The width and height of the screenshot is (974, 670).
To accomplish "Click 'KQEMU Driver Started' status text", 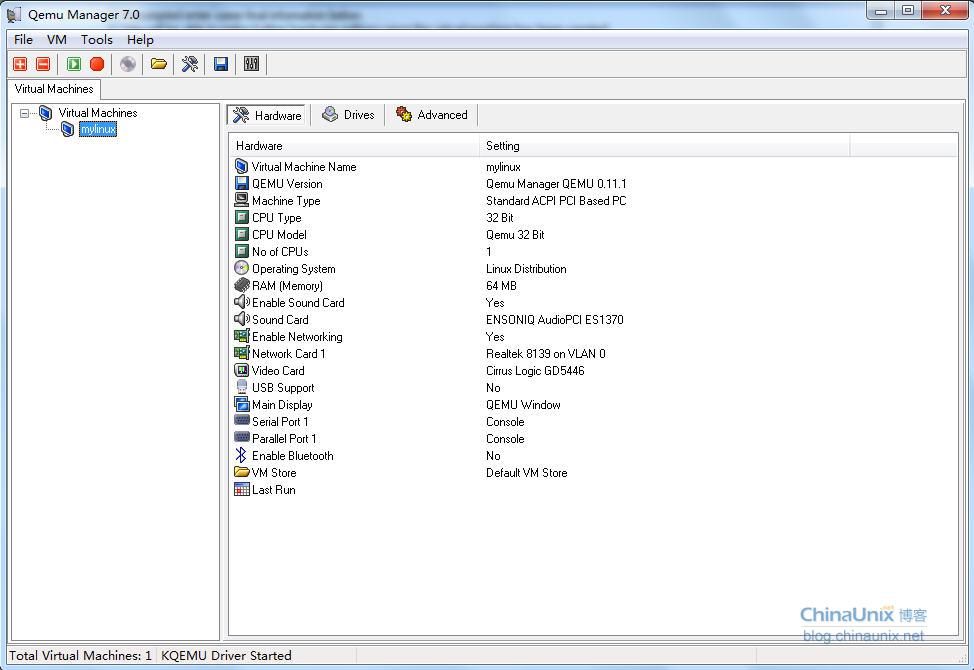I will click(226, 656).
